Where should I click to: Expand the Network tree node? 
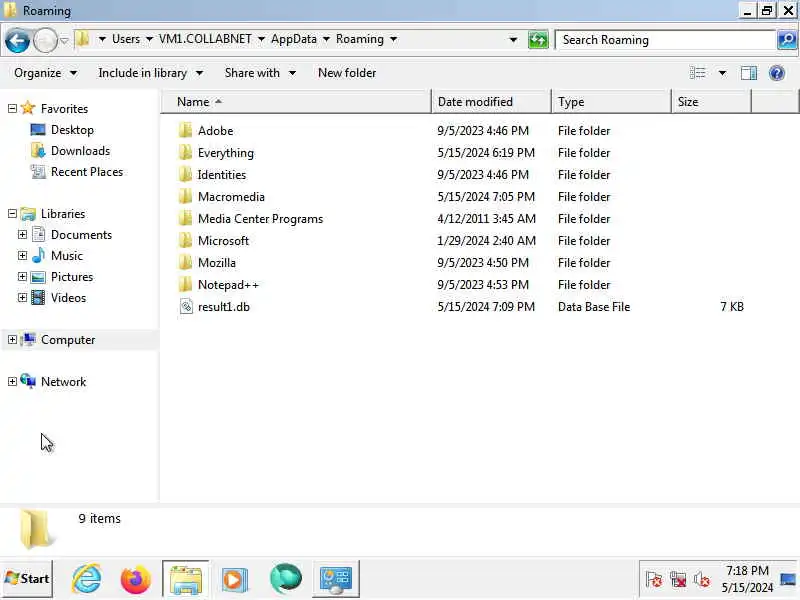[12, 381]
